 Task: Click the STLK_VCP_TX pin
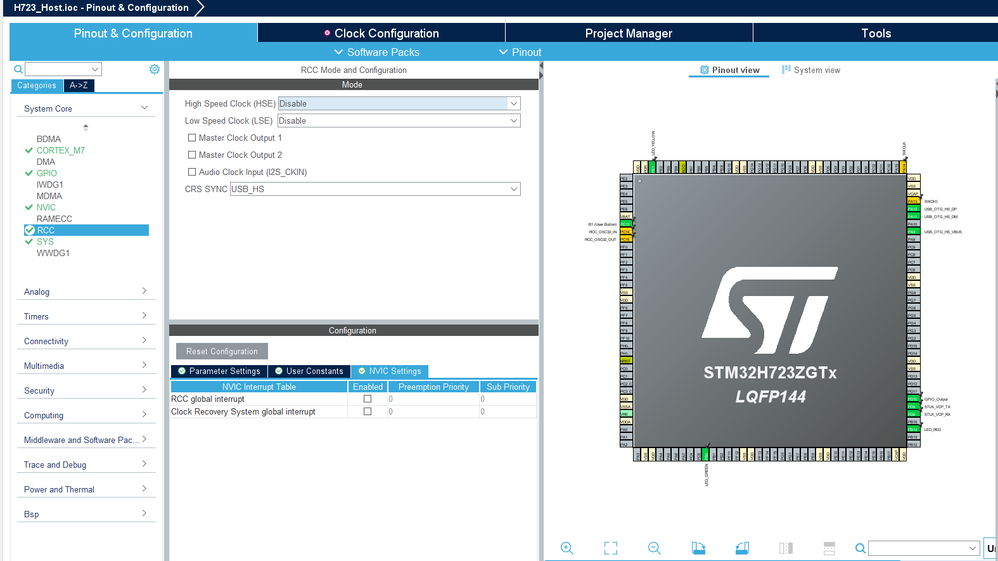tap(913, 406)
